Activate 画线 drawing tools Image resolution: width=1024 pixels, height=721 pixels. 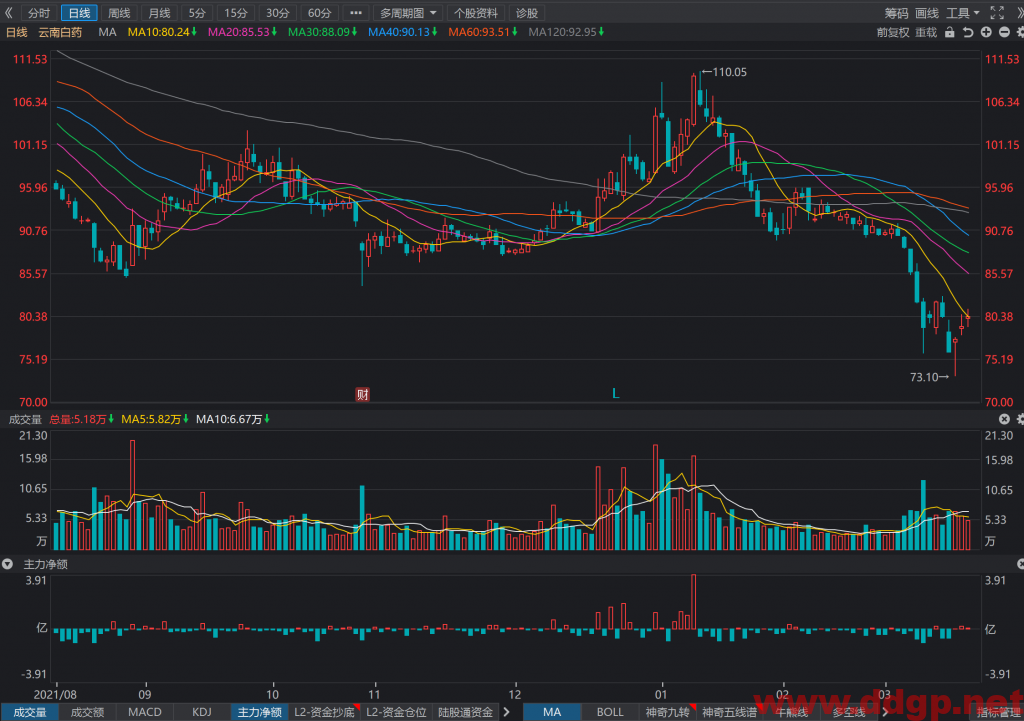click(927, 12)
